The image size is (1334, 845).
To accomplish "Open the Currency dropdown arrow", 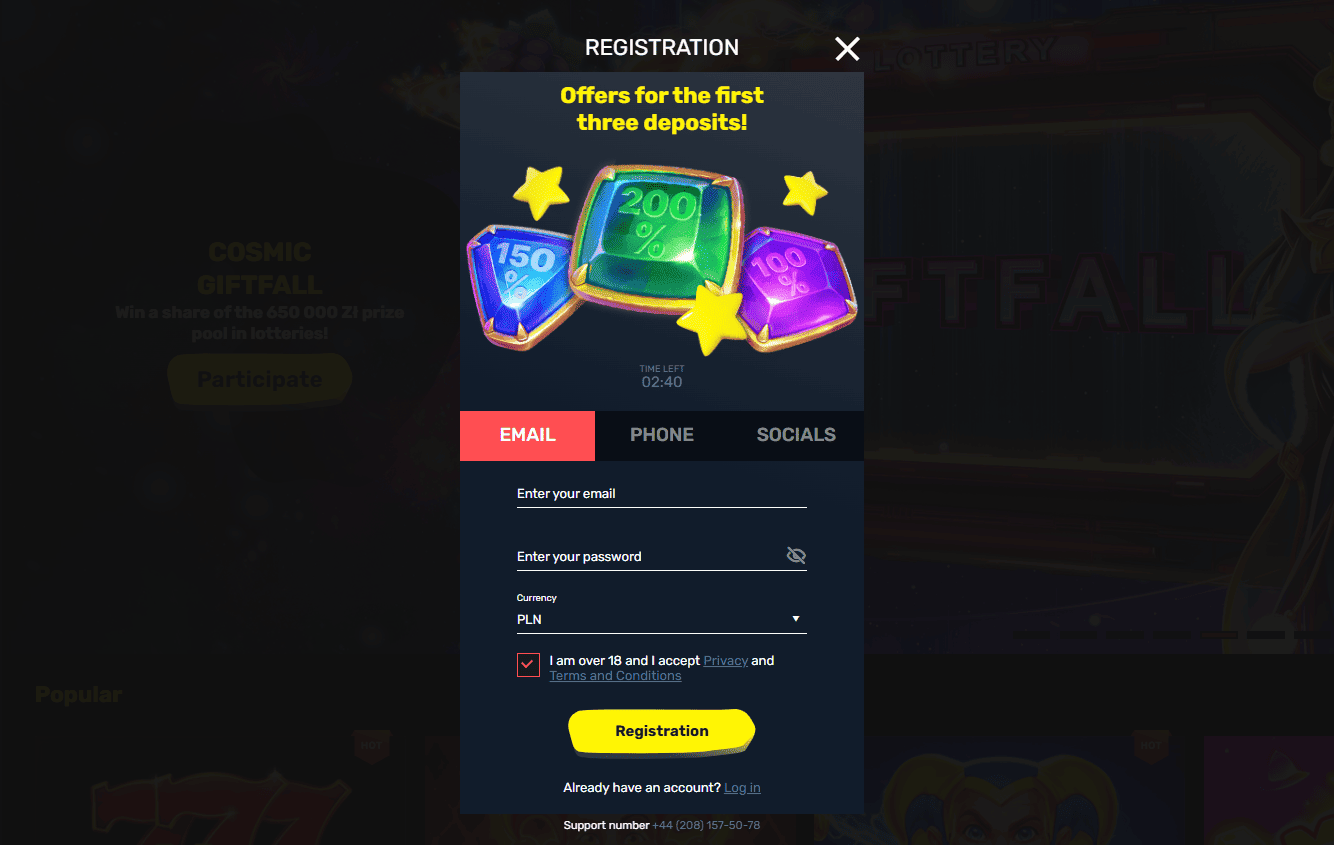I will [x=796, y=619].
